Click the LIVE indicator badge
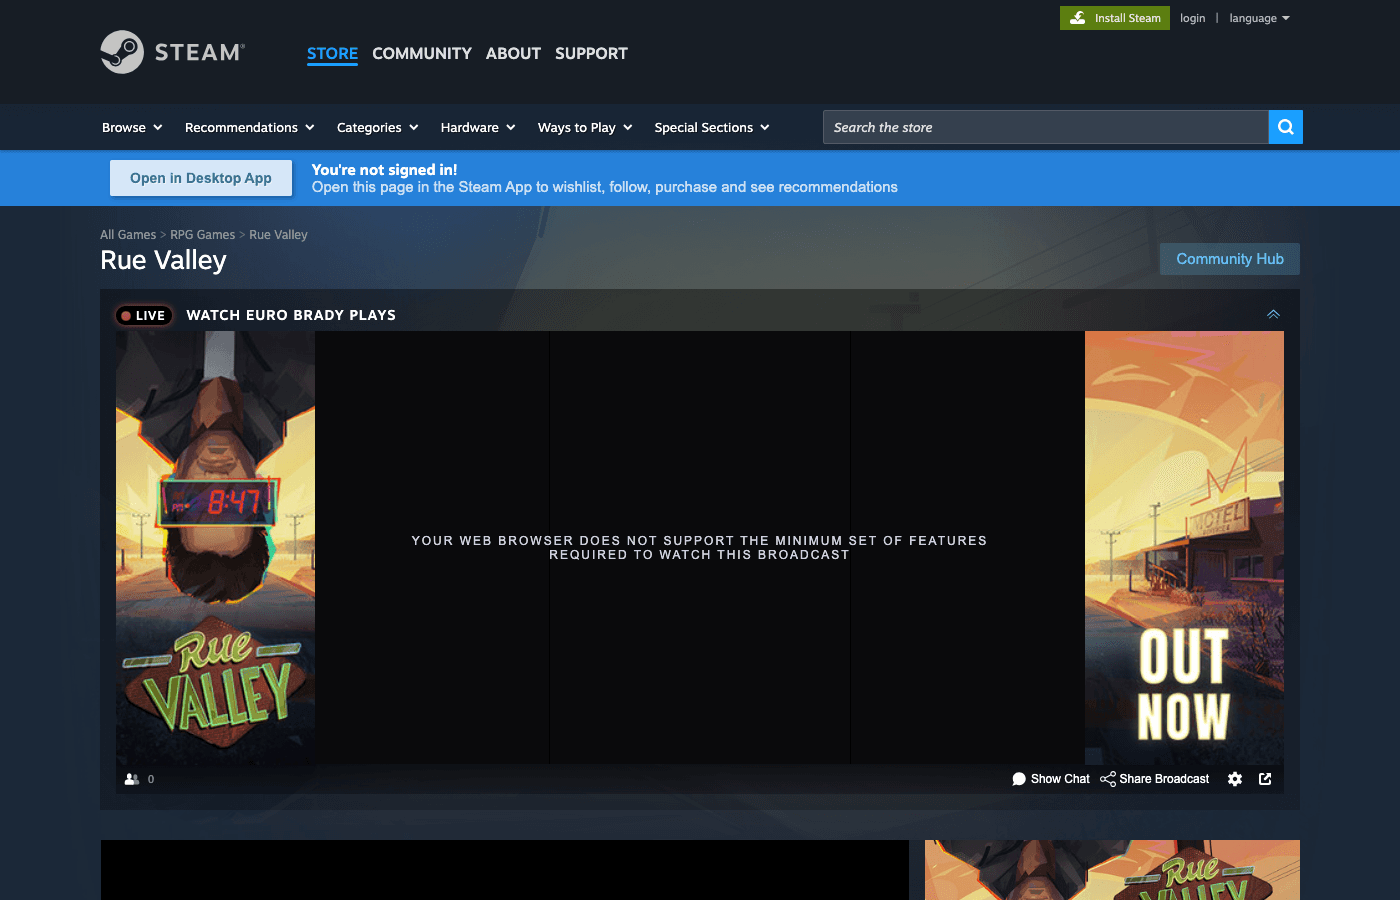 coord(143,315)
